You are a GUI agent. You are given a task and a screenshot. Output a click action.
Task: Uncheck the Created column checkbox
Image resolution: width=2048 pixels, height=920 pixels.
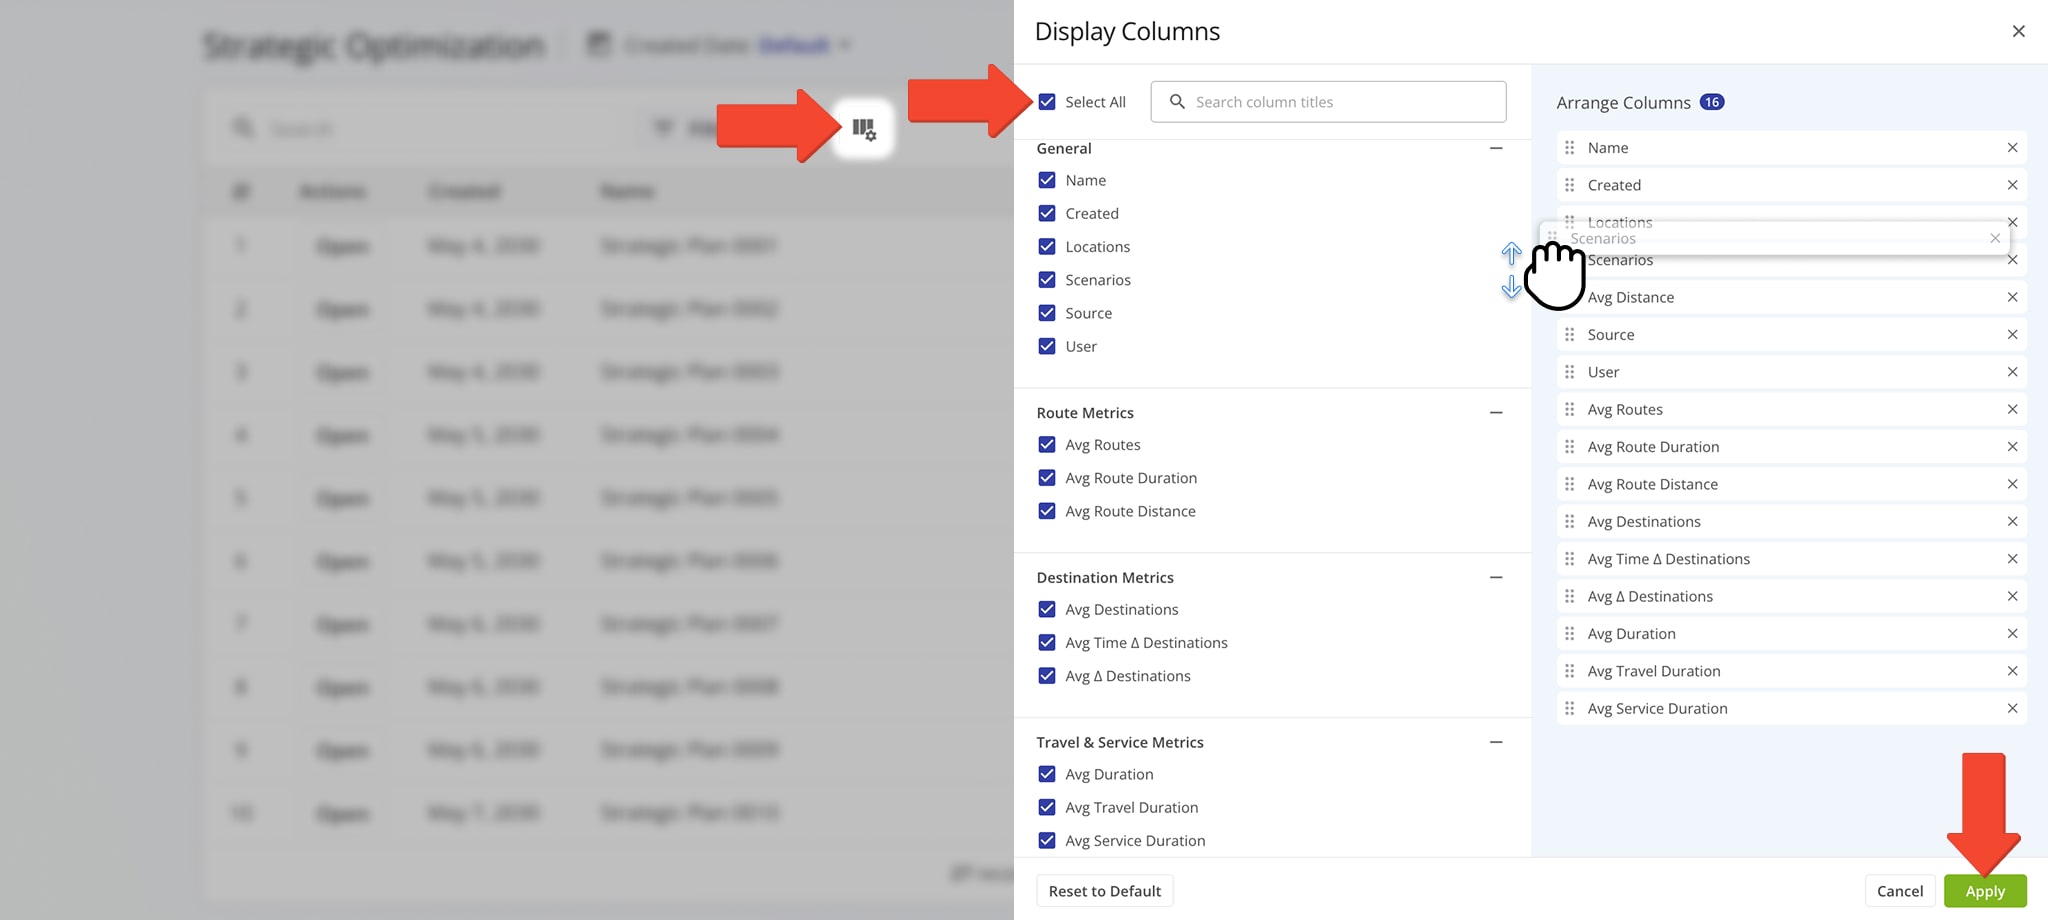pyautogui.click(x=1047, y=213)
